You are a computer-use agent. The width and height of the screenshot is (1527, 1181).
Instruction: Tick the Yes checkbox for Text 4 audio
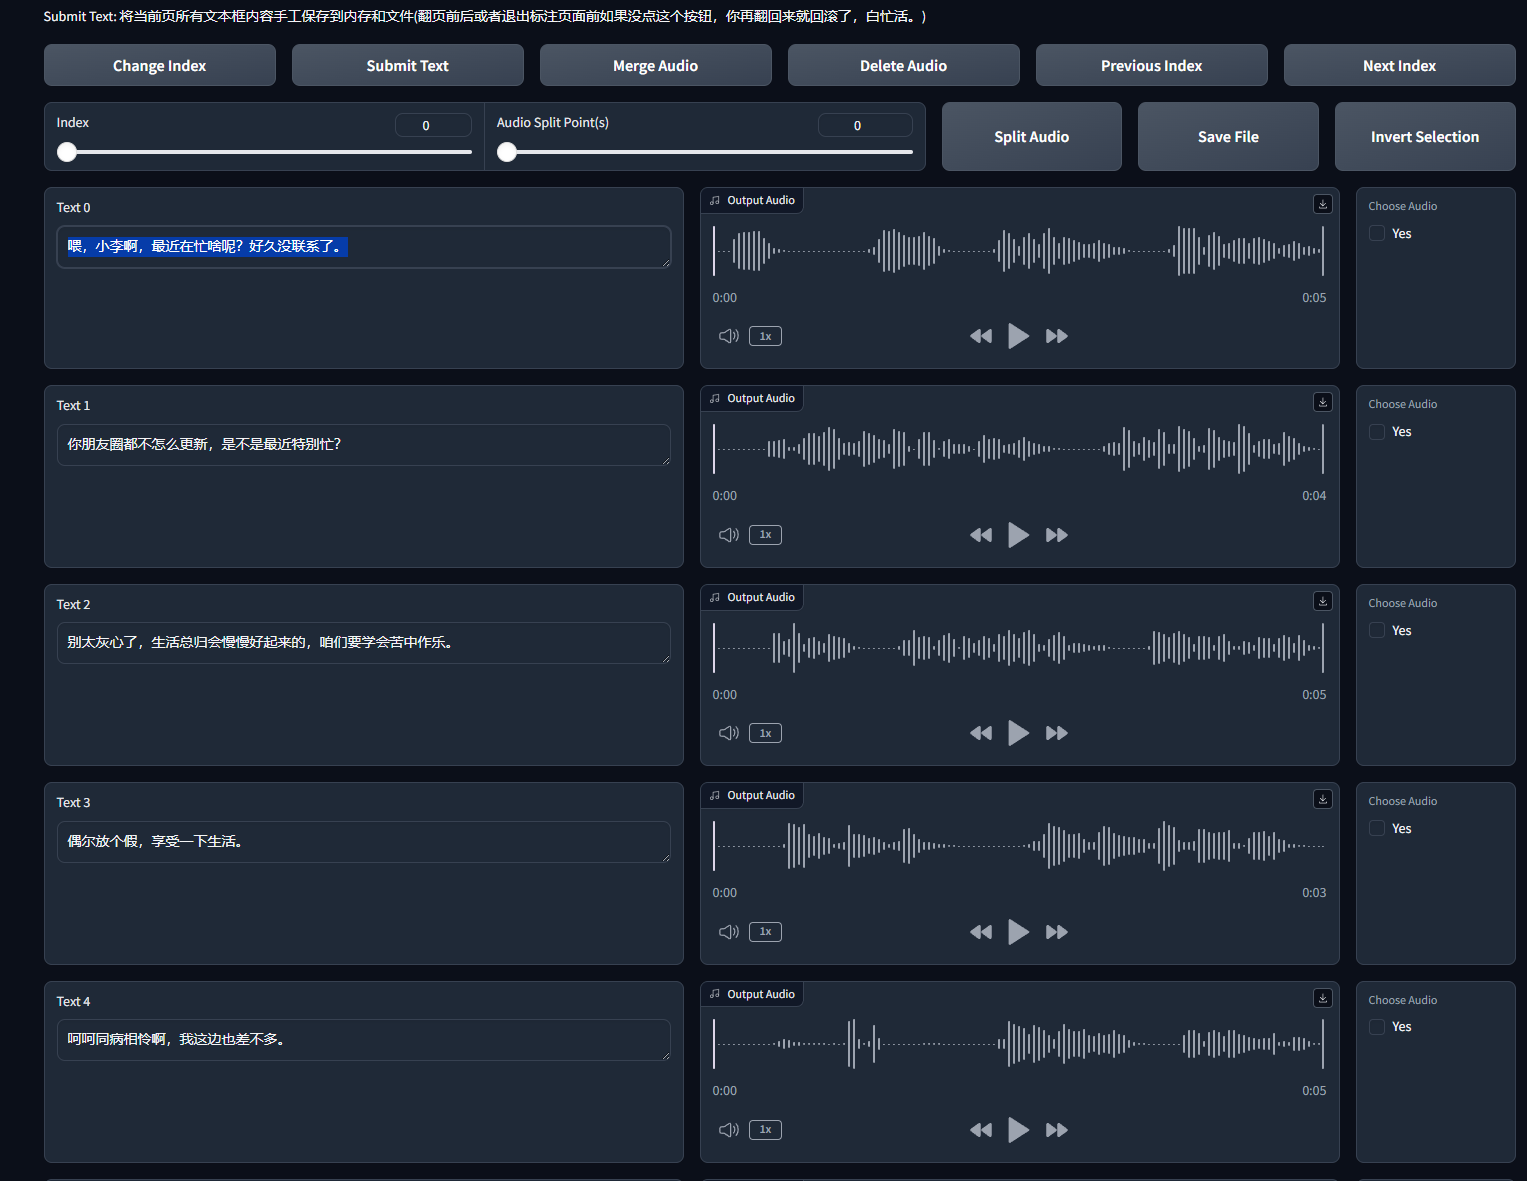(1377, 1027)
